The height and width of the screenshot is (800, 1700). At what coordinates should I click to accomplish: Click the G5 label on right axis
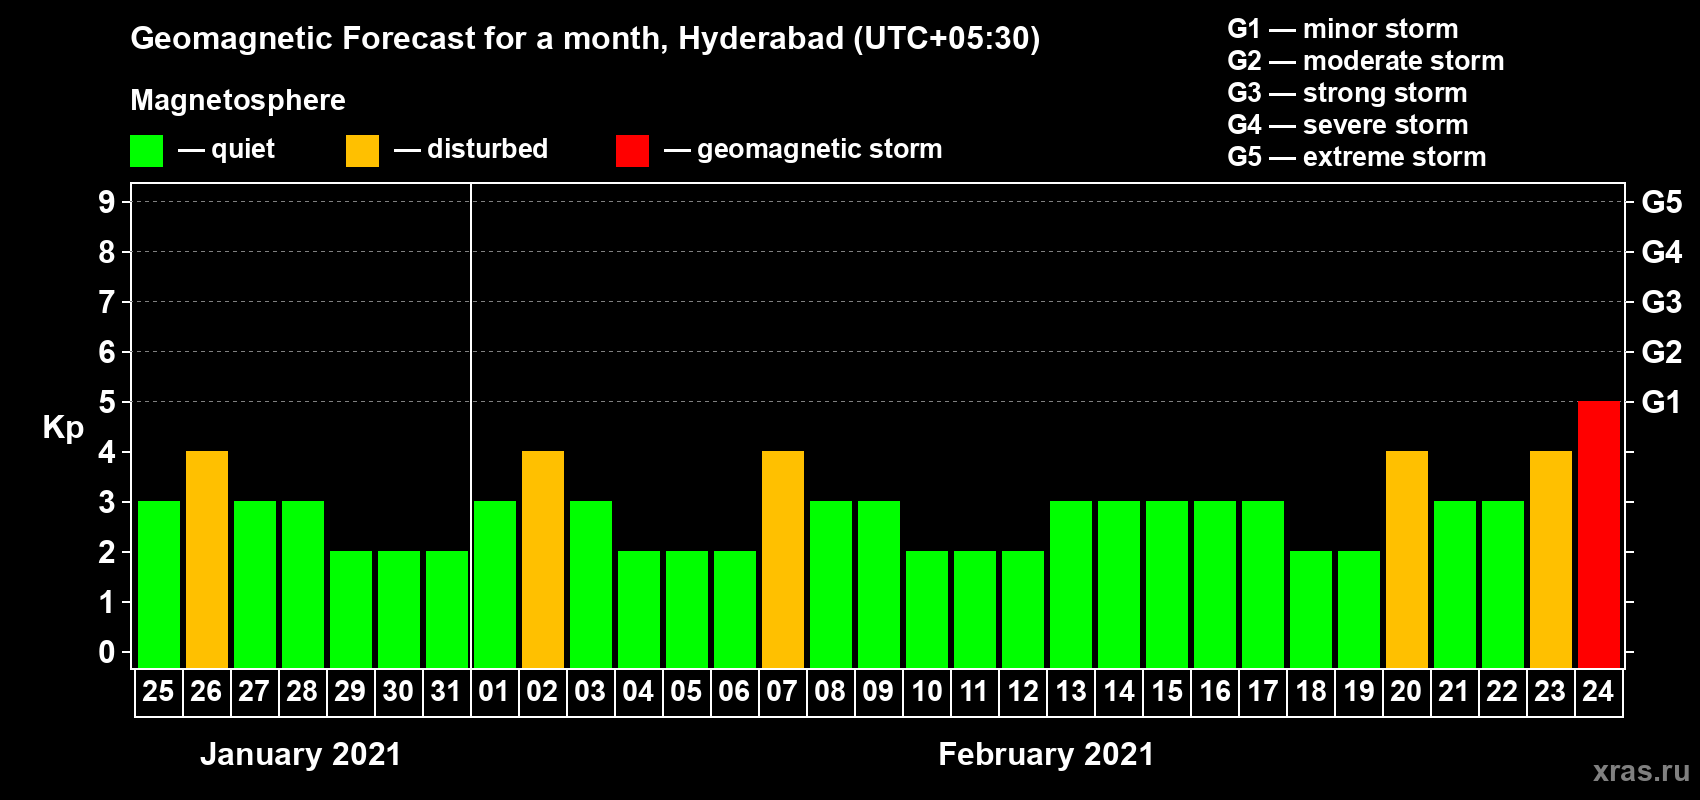(1661, 202)
